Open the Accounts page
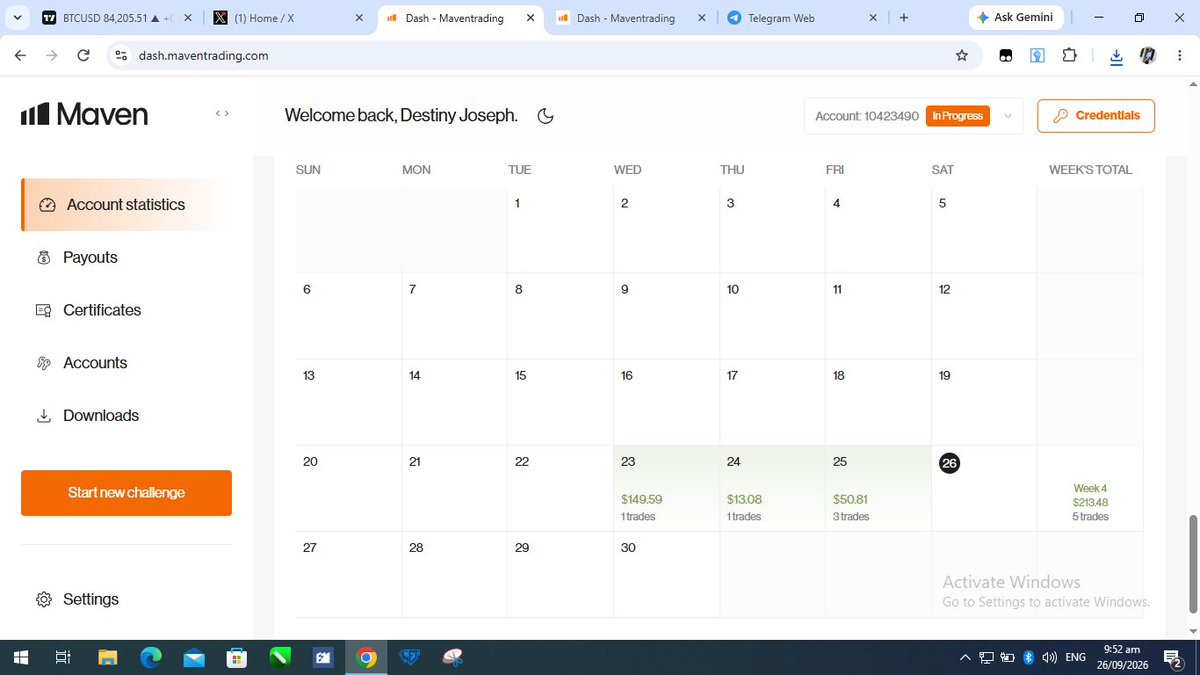 point(95,363)
